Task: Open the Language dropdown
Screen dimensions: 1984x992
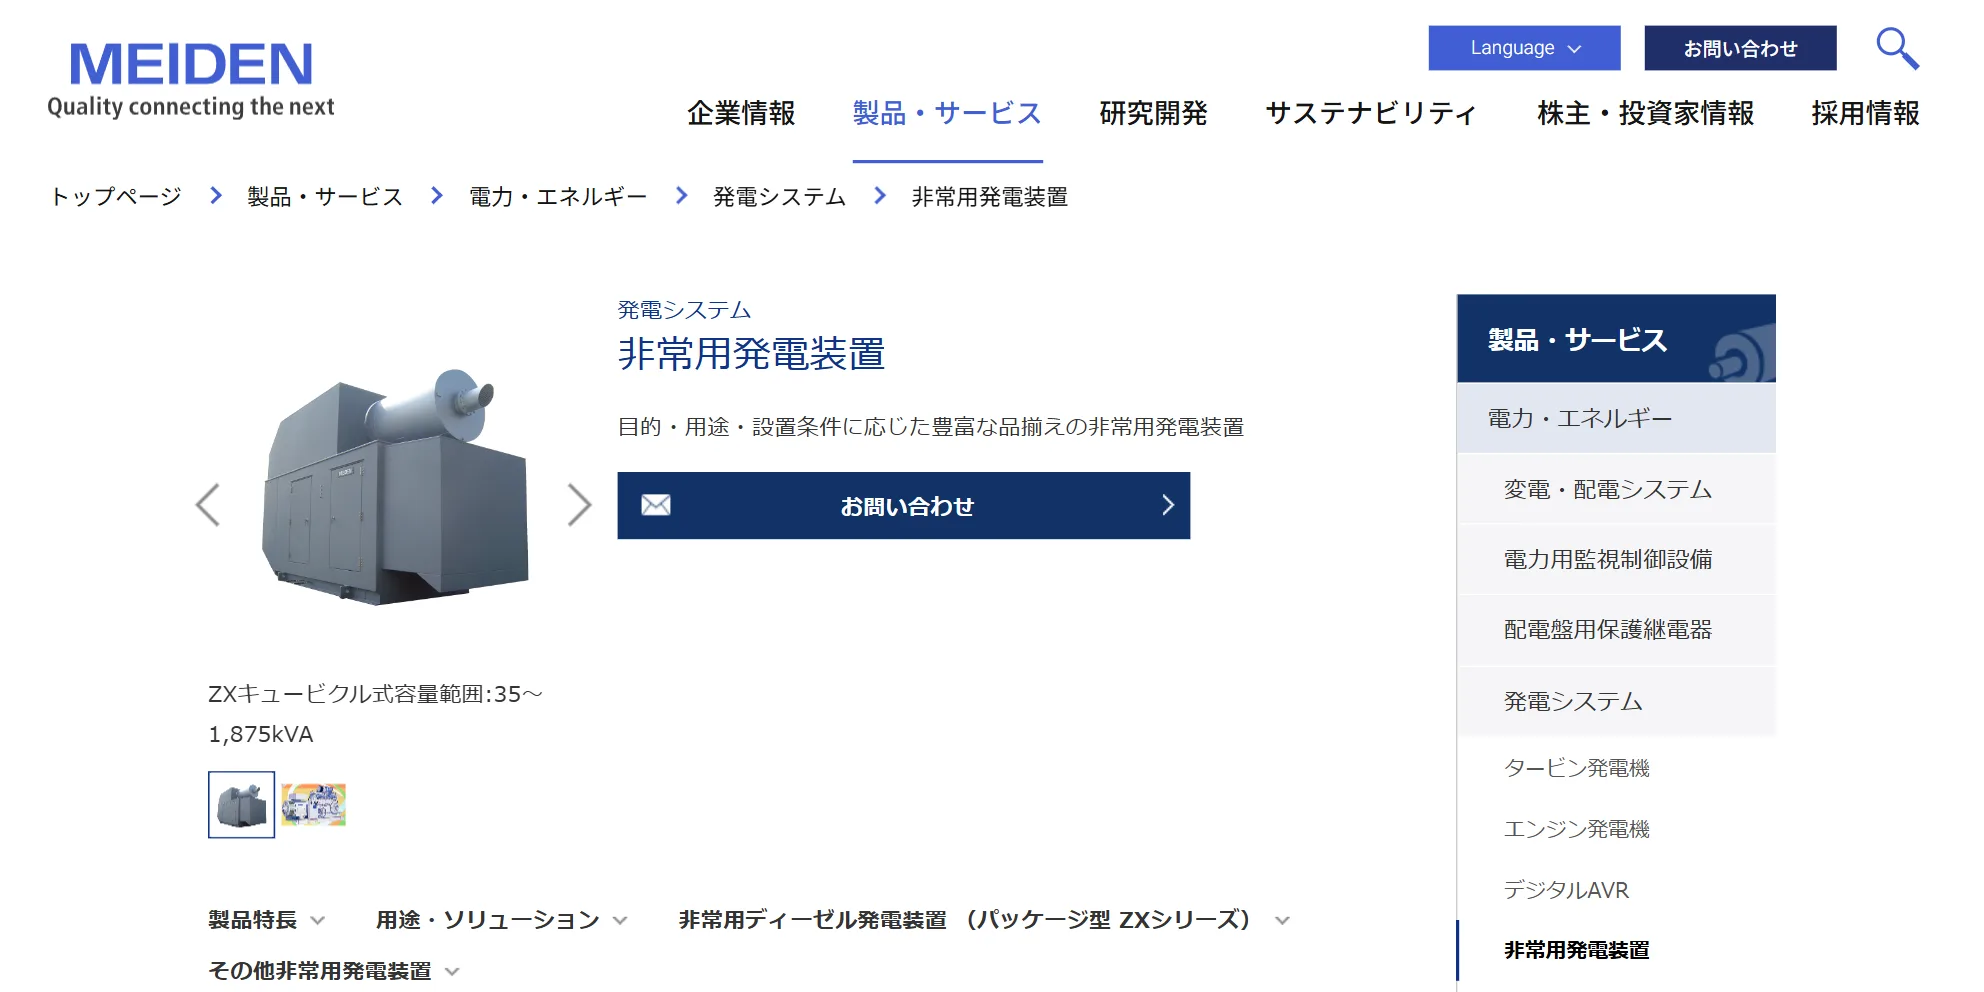Action: 1524,48
